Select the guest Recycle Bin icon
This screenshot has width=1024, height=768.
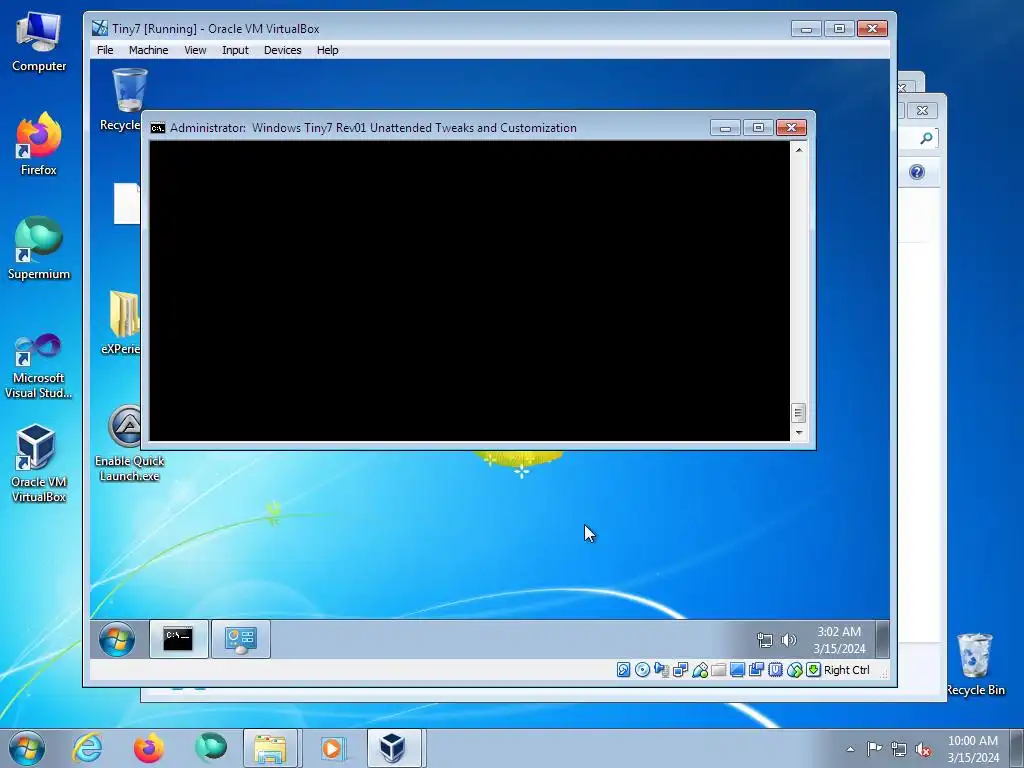point(124,99)
